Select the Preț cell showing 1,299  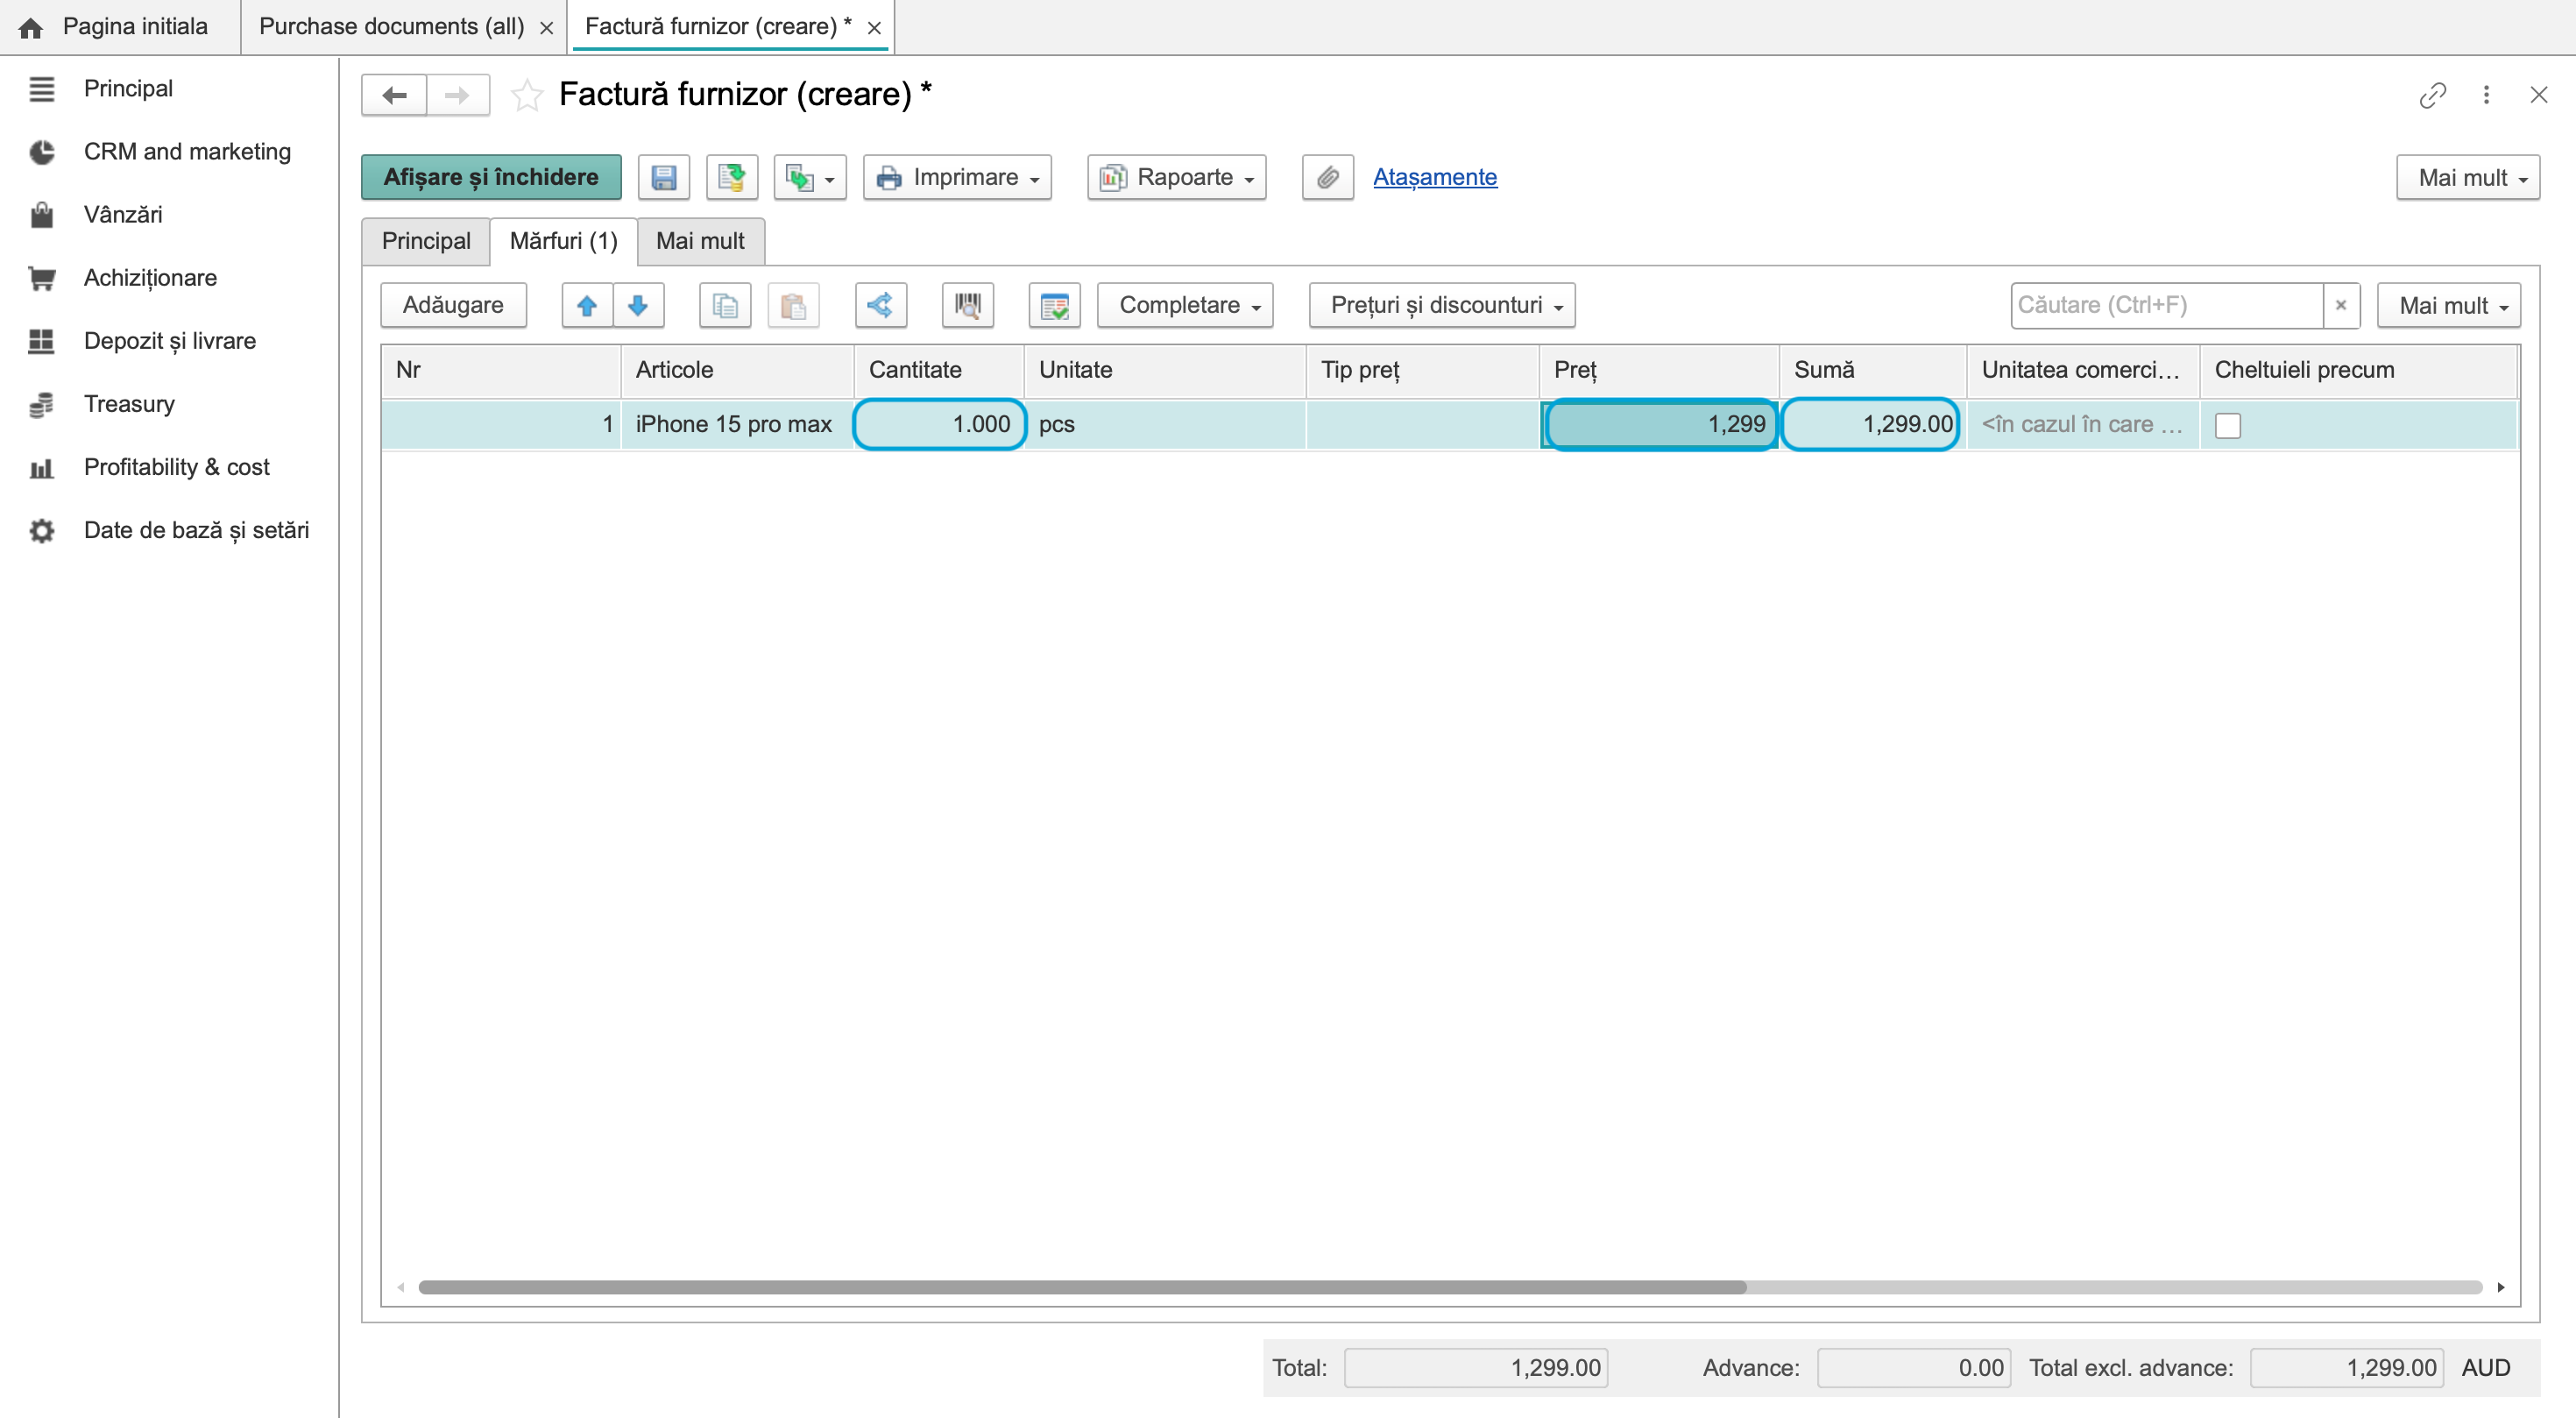[x=1660, y=424]
